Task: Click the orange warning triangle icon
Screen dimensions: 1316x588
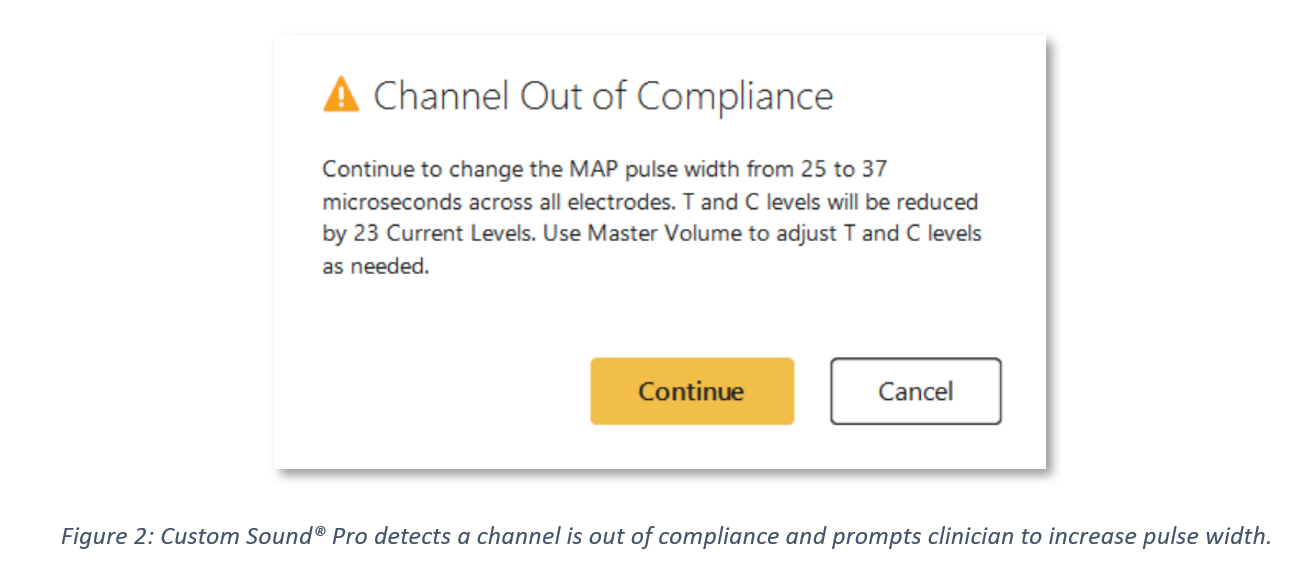Action: (x=341, y=96)
